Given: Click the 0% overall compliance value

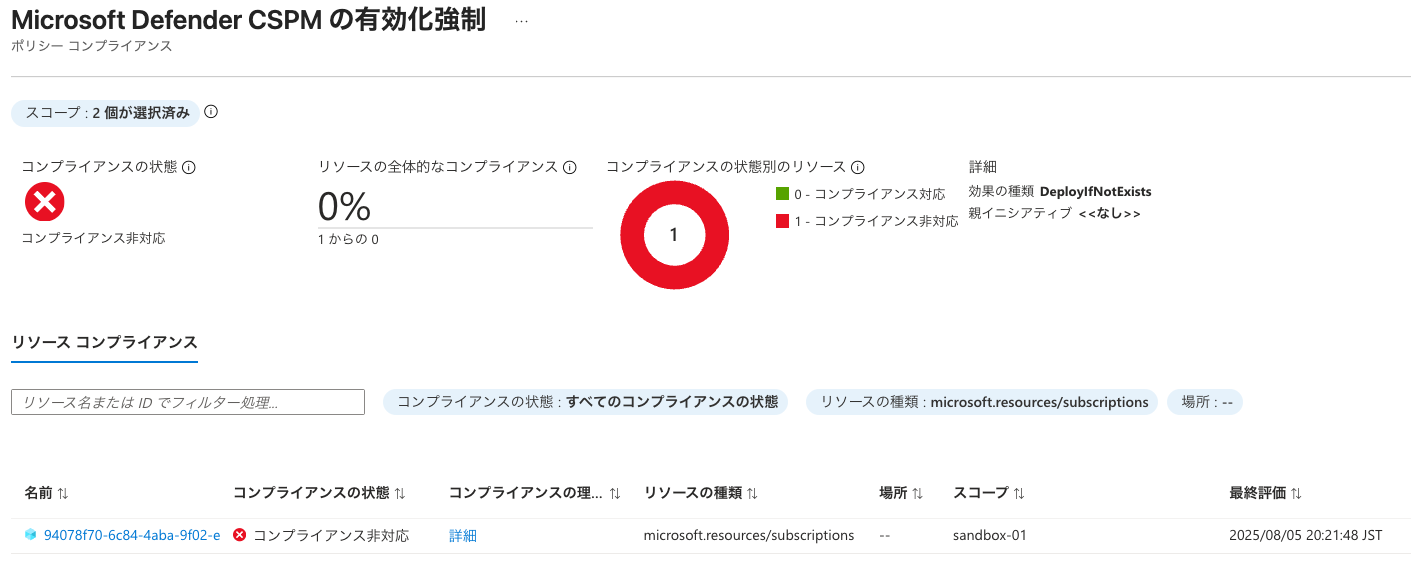Looking at the screenshot, I should (344, 206).
